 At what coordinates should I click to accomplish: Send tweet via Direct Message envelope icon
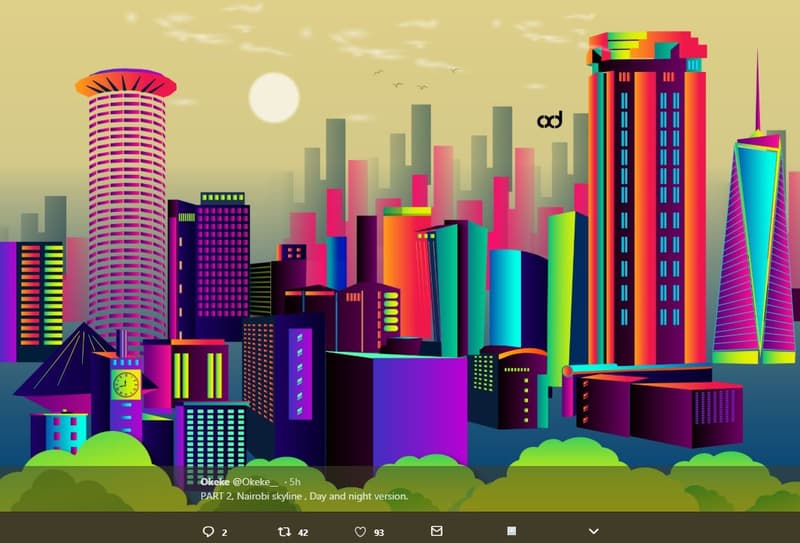(437, 531)
